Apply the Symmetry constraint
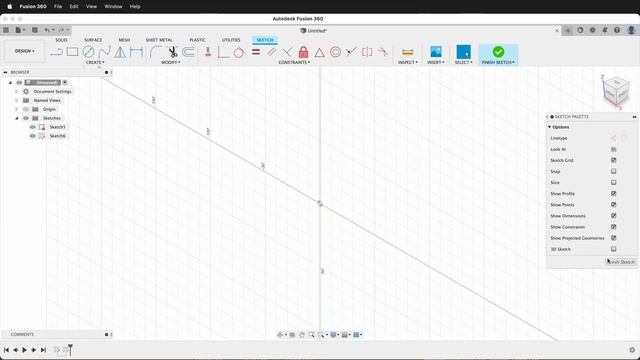Screen dimensions: 640x360 tap(367, 52)
